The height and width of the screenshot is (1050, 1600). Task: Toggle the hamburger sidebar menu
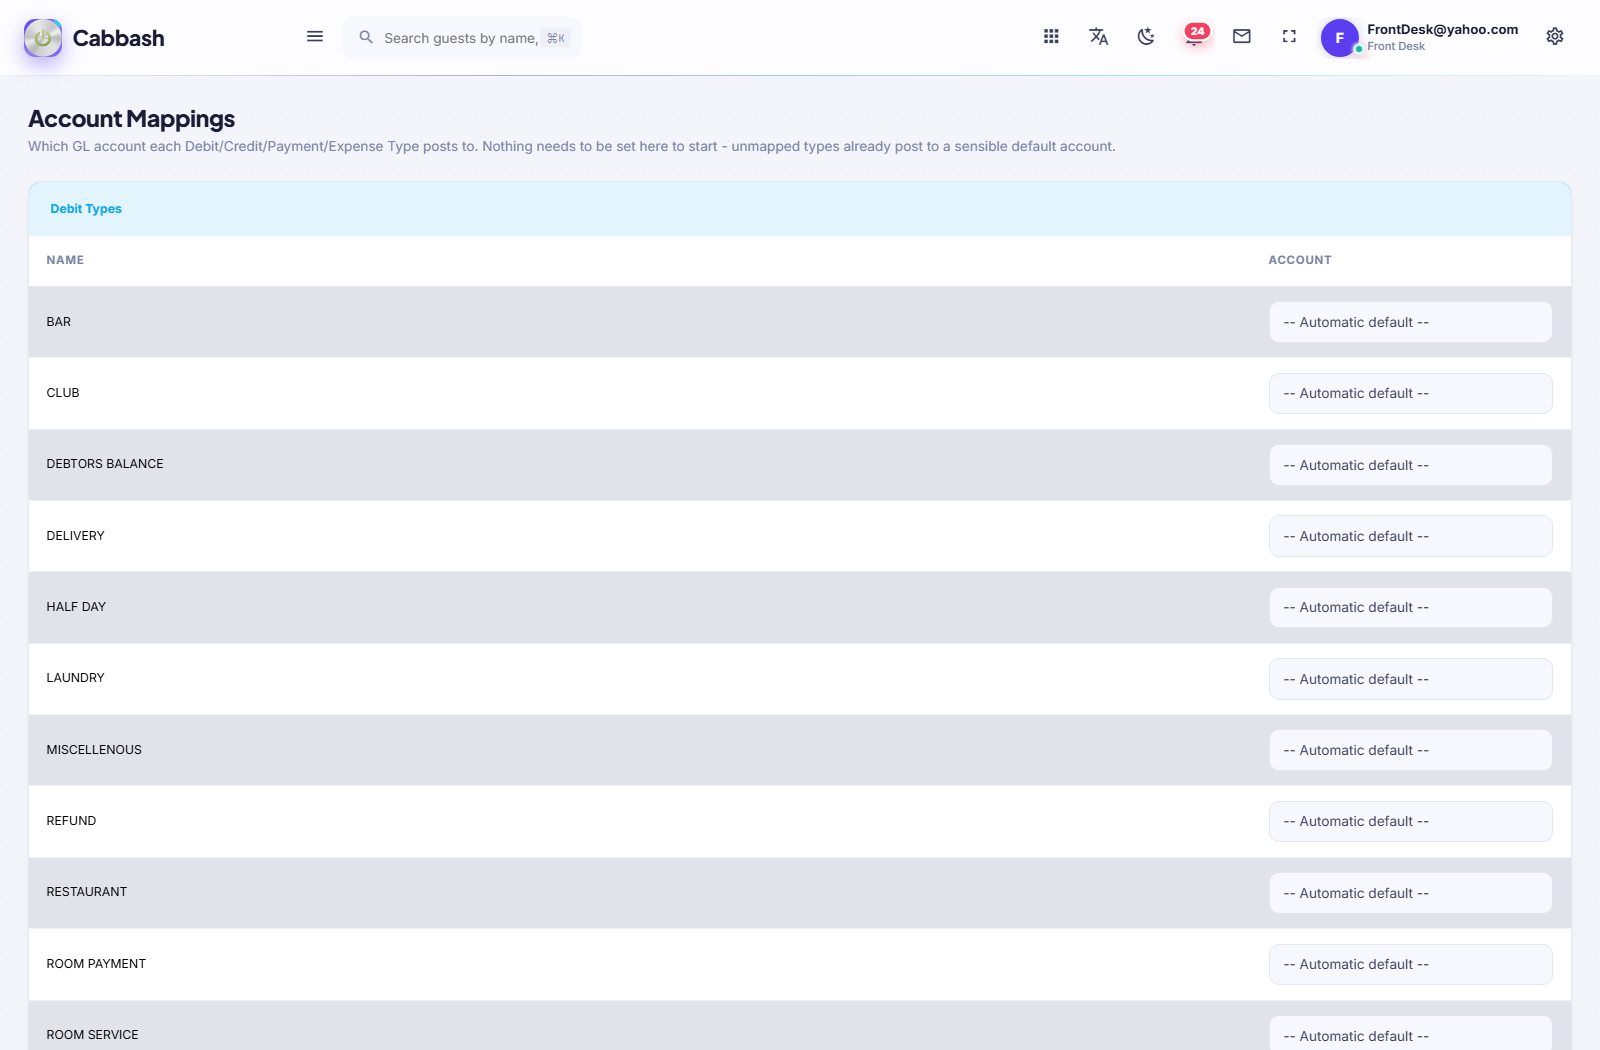click(315, 37)
